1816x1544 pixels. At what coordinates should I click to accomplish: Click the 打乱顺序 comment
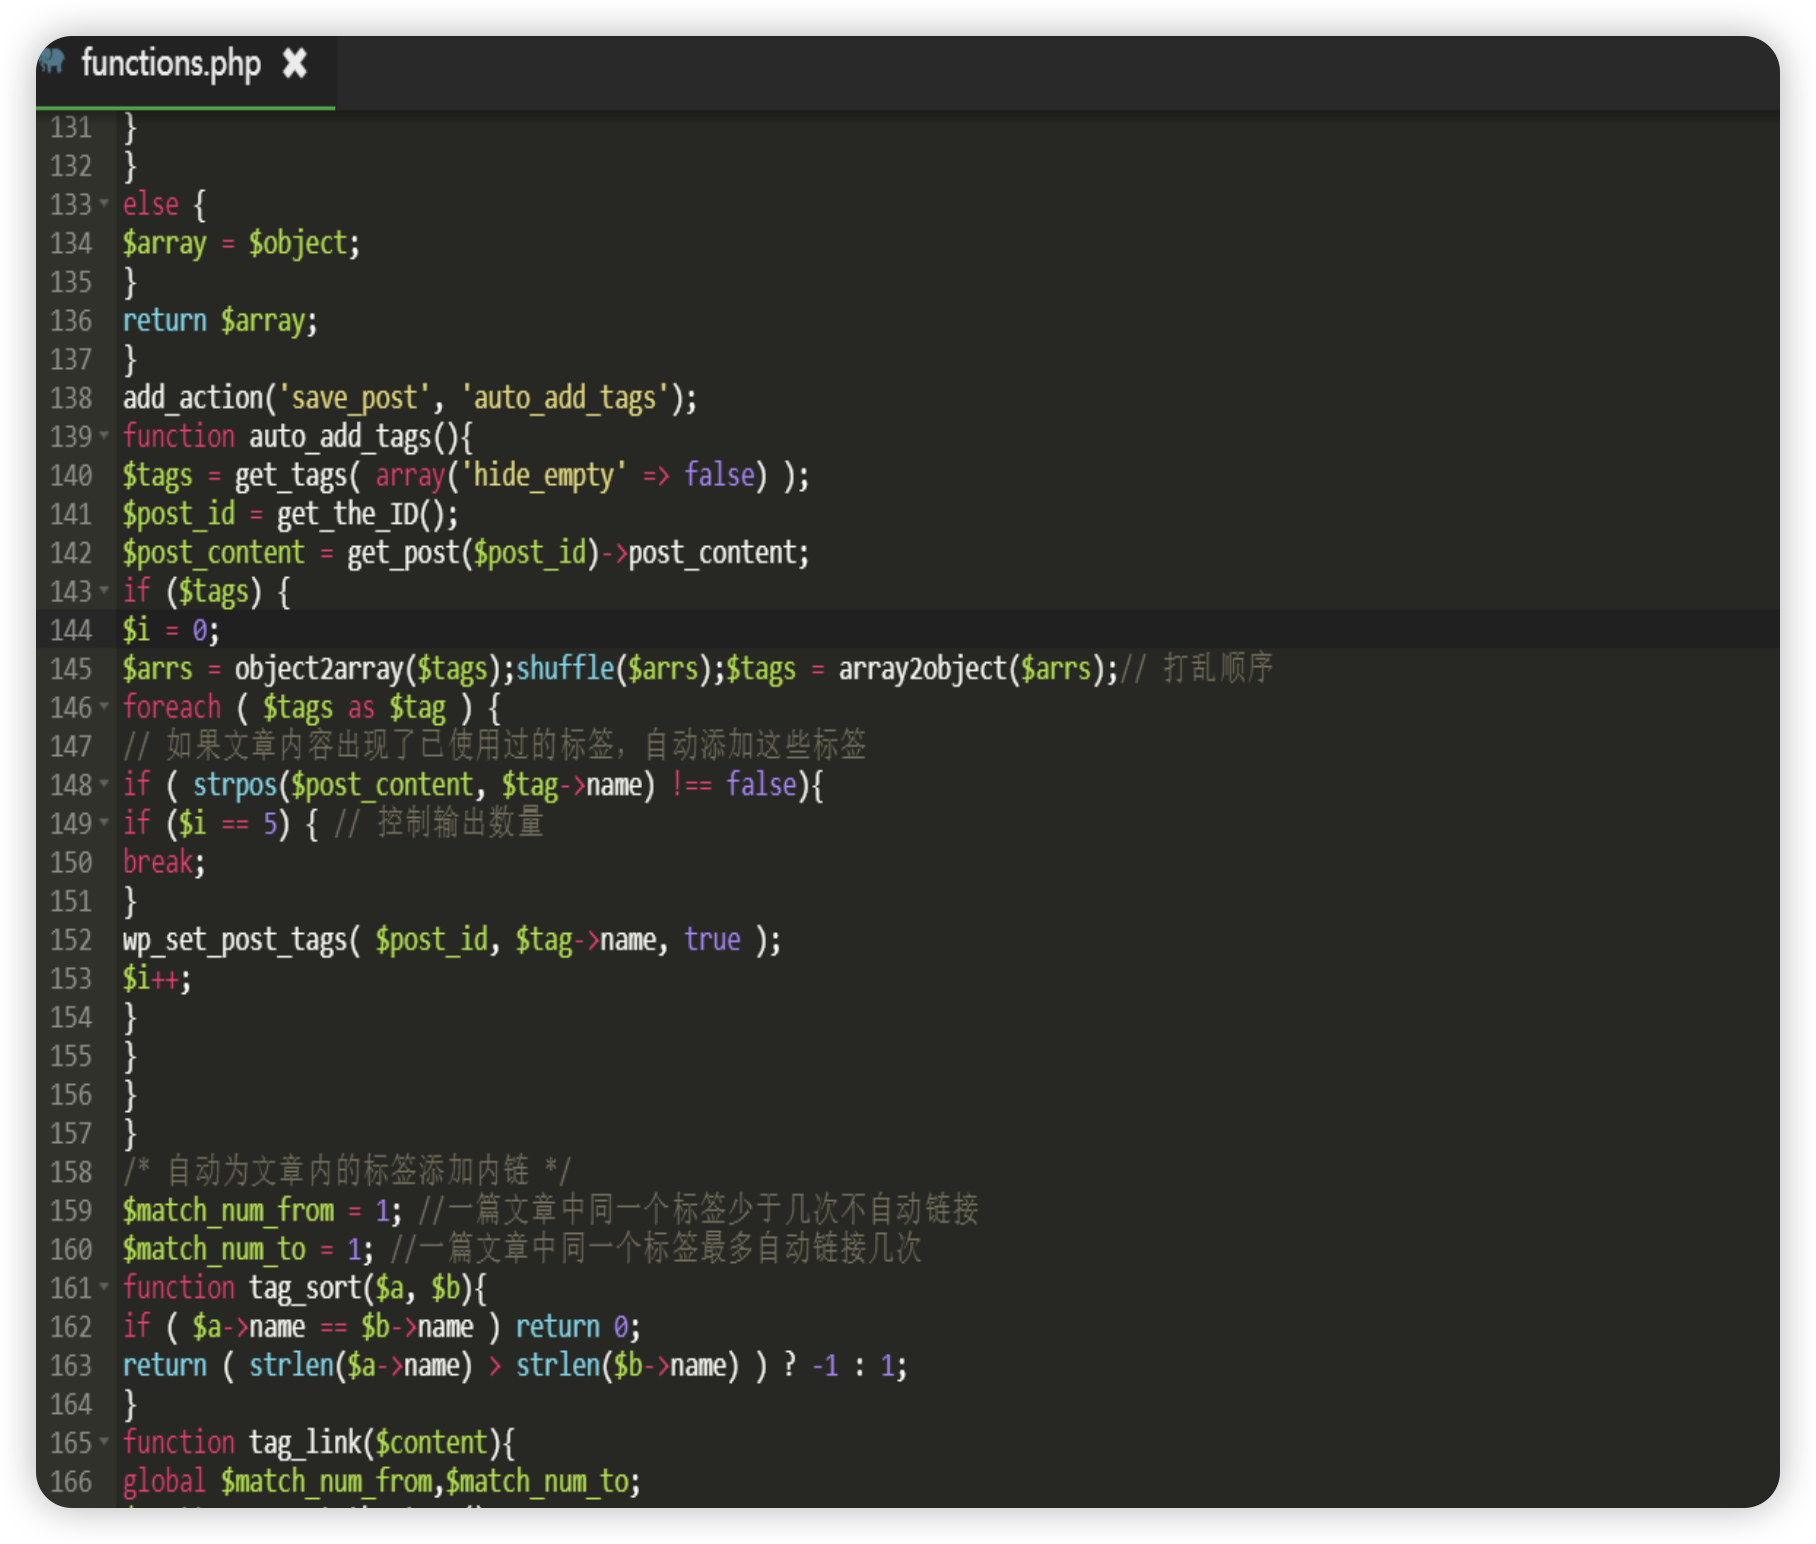point(1197,668)
